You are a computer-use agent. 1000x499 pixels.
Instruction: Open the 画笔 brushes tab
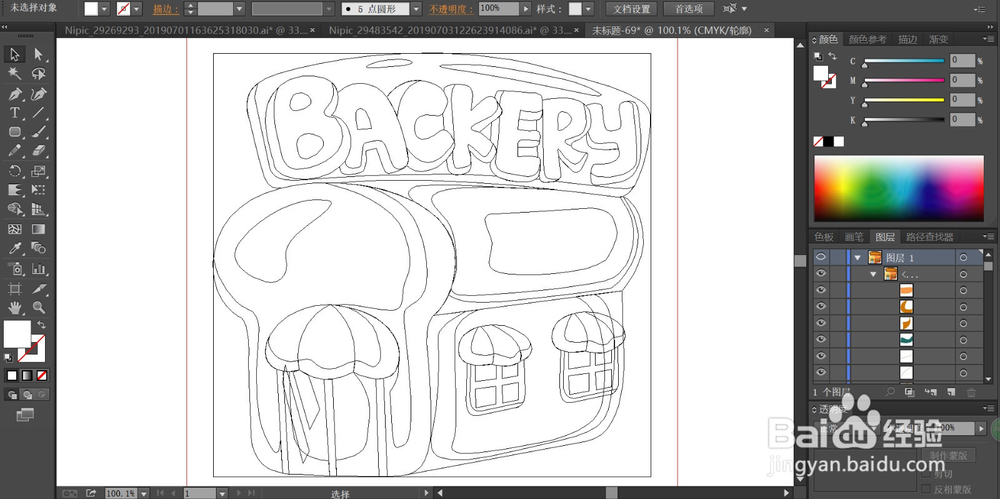pos(854,237)
